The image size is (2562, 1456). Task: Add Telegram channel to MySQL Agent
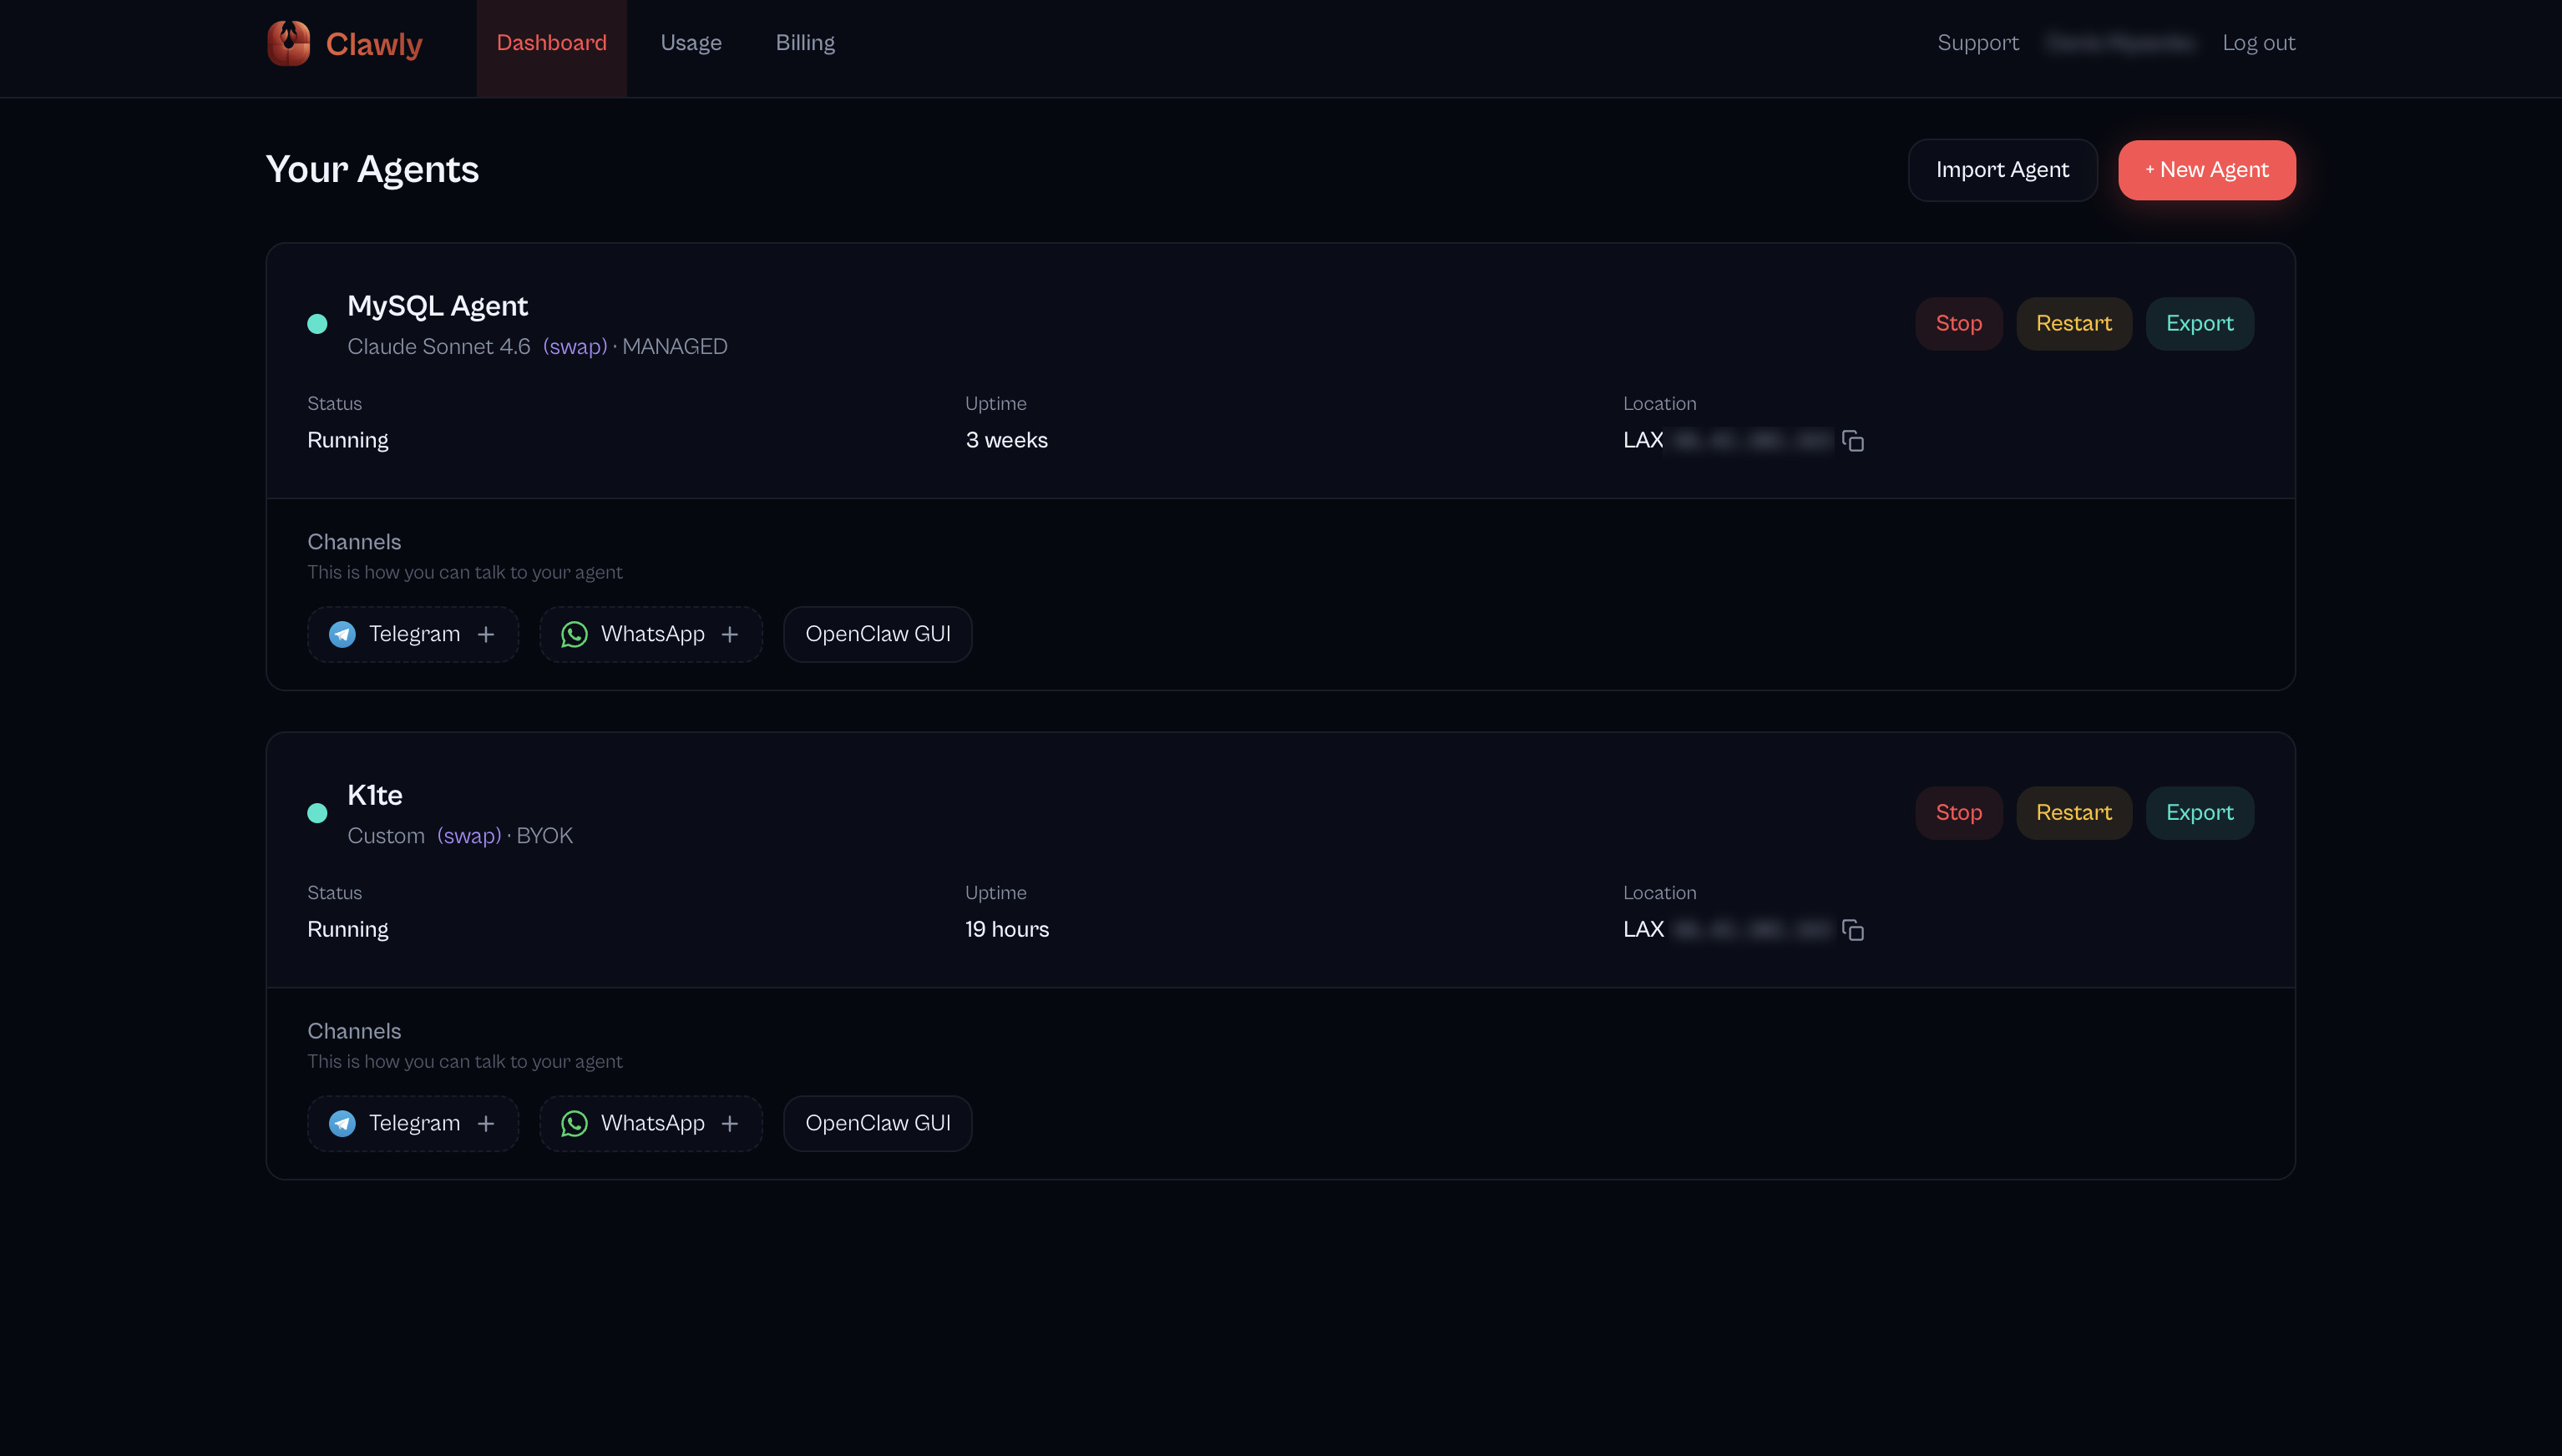(x=413, y=634)
